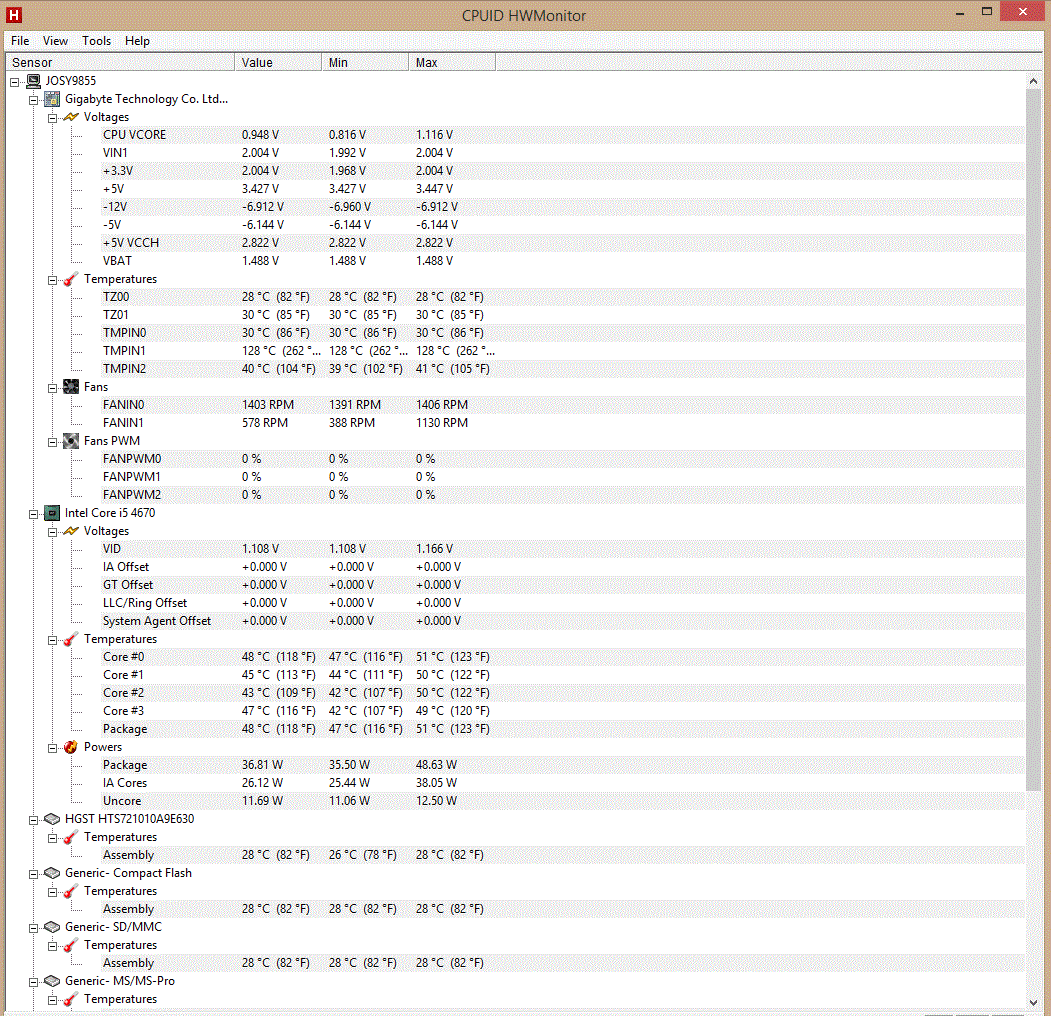The image size is (1051, 1016).
Task: Collapse the Gigabyte Technology motherboard node
Action: [34, 101]
